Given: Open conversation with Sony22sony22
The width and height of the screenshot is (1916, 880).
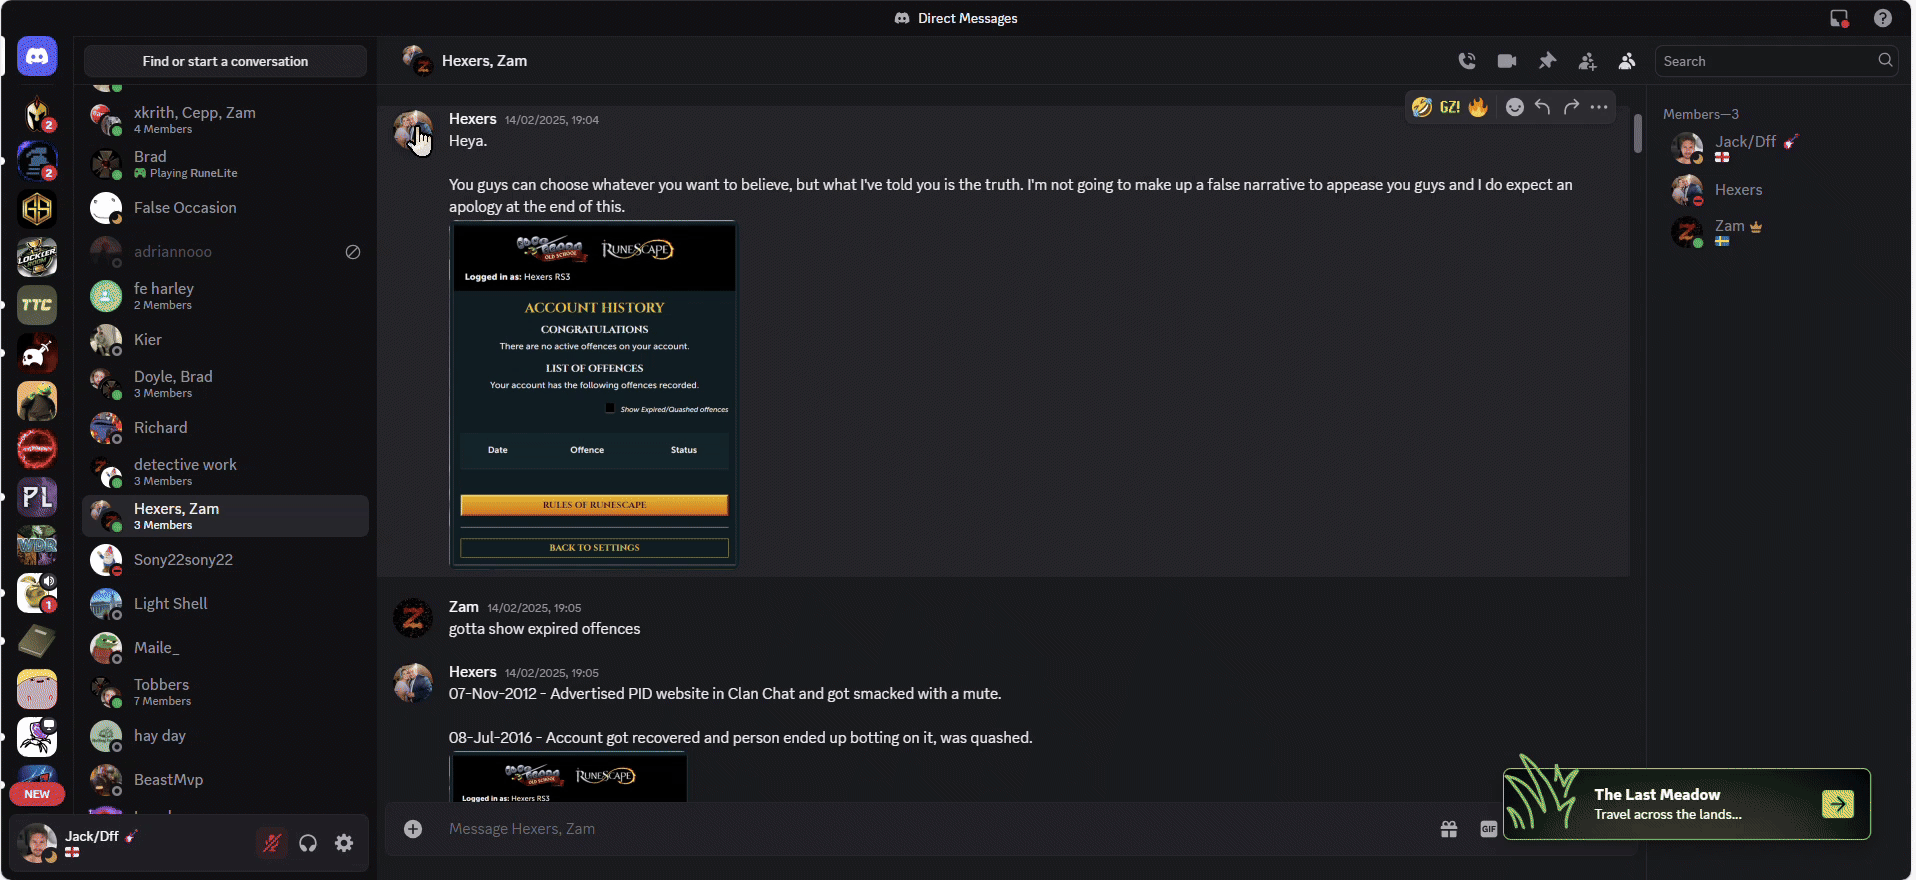Looking at the screenshot, I should [225, 560].
